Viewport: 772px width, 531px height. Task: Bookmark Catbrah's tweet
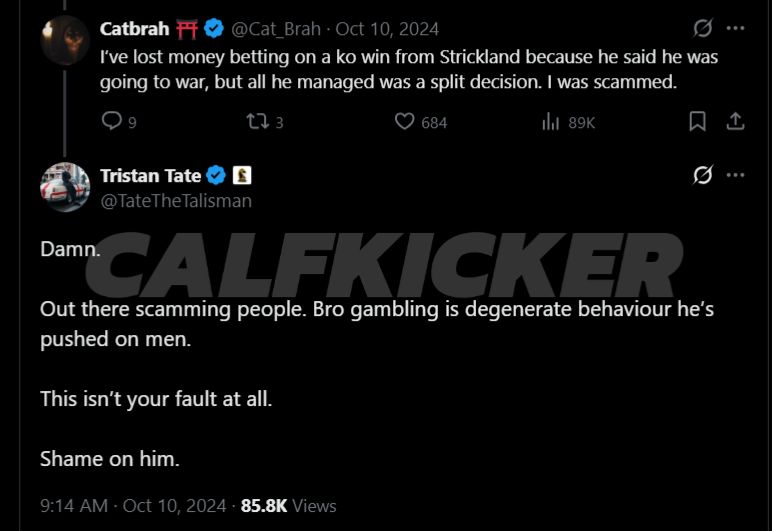(698, 121)
